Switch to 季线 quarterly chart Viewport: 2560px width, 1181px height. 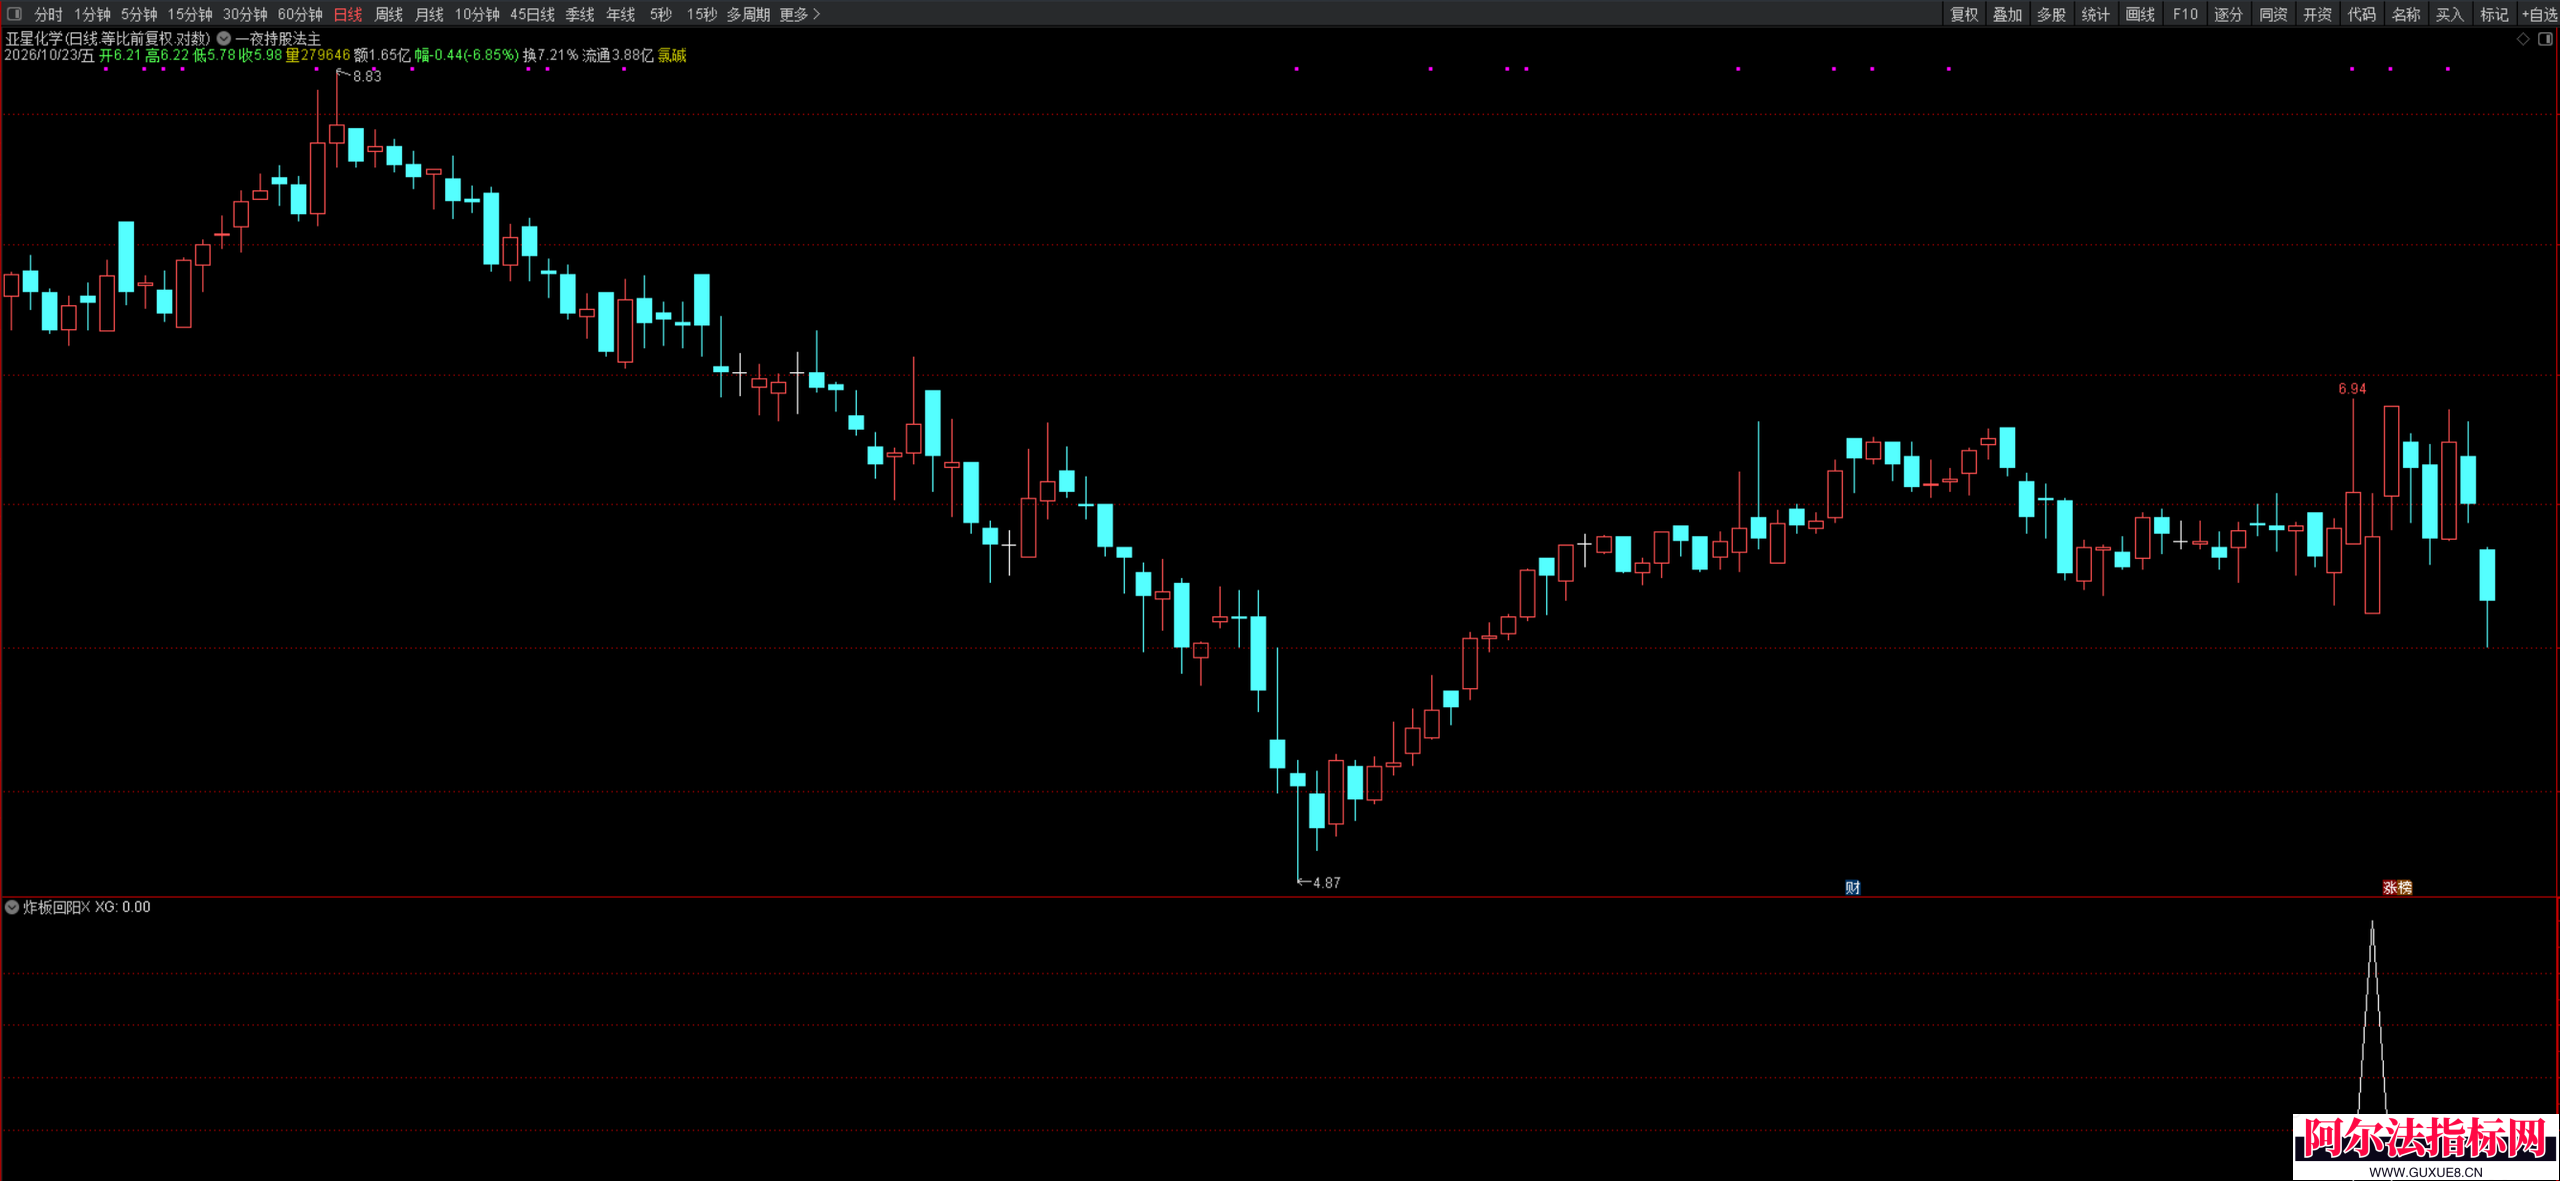[580, 14]
